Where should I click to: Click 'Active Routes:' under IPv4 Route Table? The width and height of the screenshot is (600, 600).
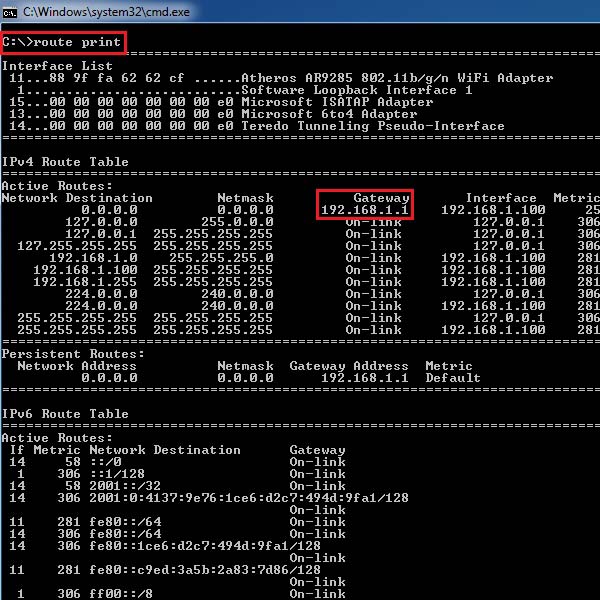coord(57,186)
